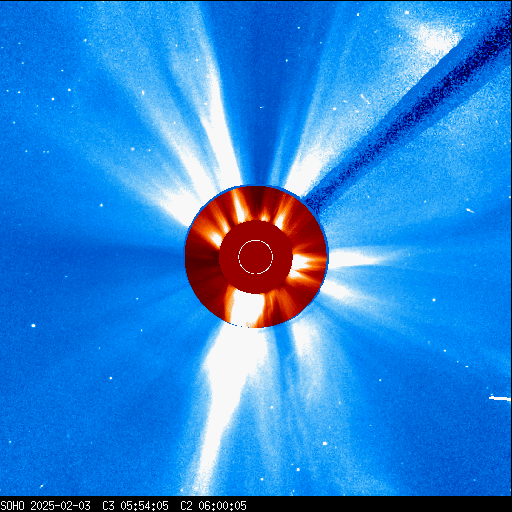Click the narrow streamer right of red disk

(x=358, y=258)
